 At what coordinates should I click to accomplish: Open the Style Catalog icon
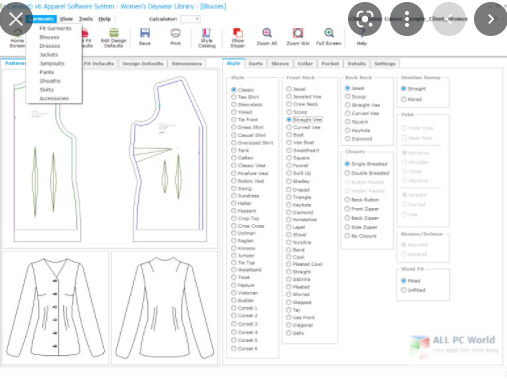206,33
